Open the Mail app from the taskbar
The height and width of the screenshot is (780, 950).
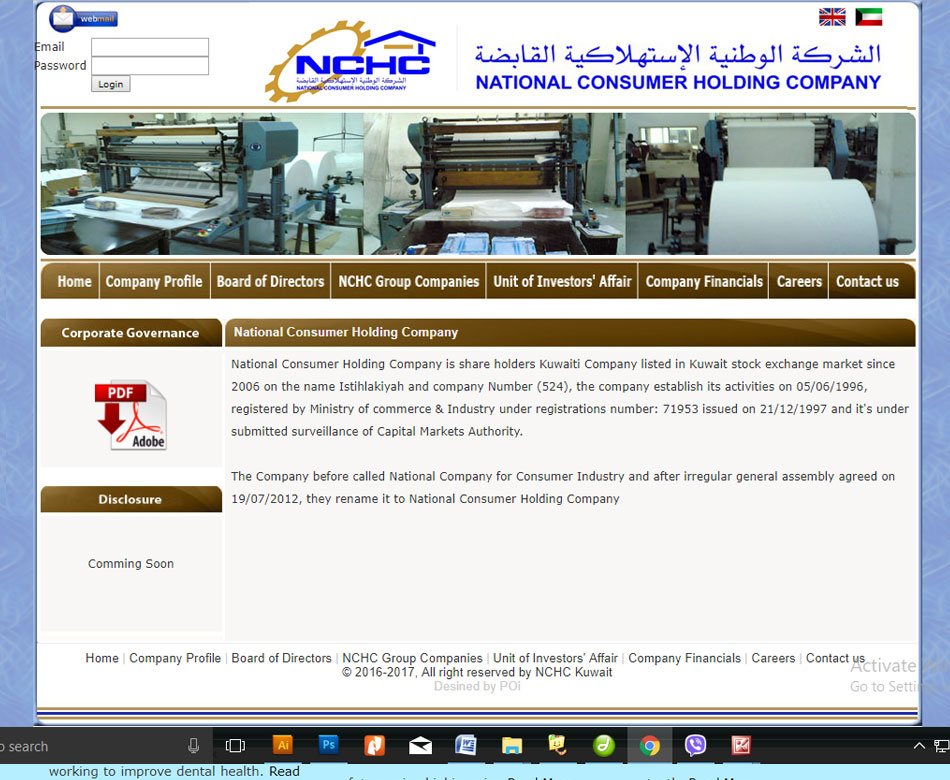[x=420, y=745]
